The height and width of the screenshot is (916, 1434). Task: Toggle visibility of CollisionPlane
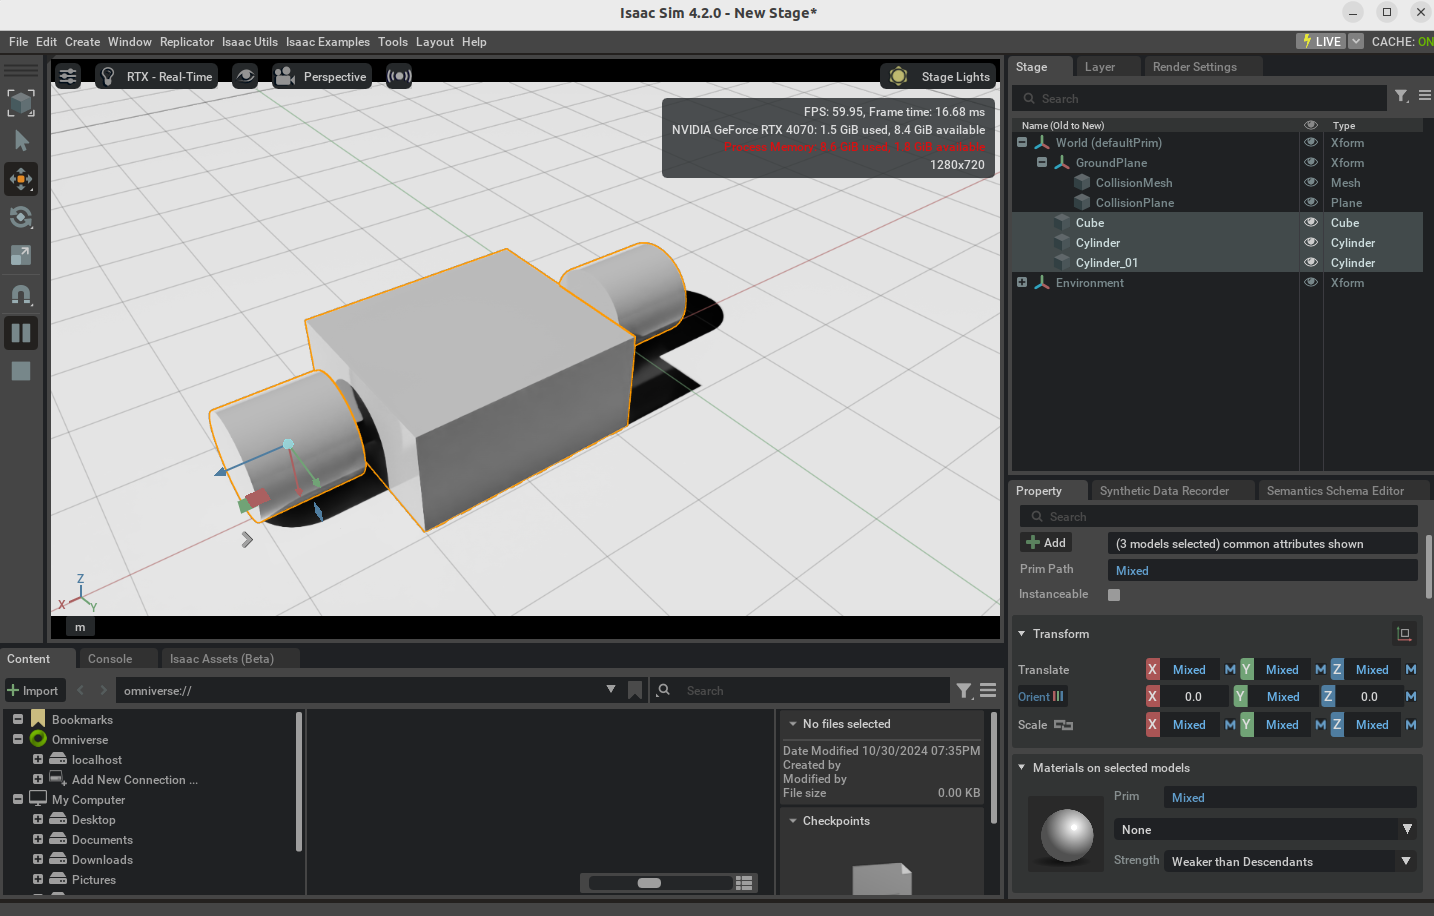point(1311,202)
